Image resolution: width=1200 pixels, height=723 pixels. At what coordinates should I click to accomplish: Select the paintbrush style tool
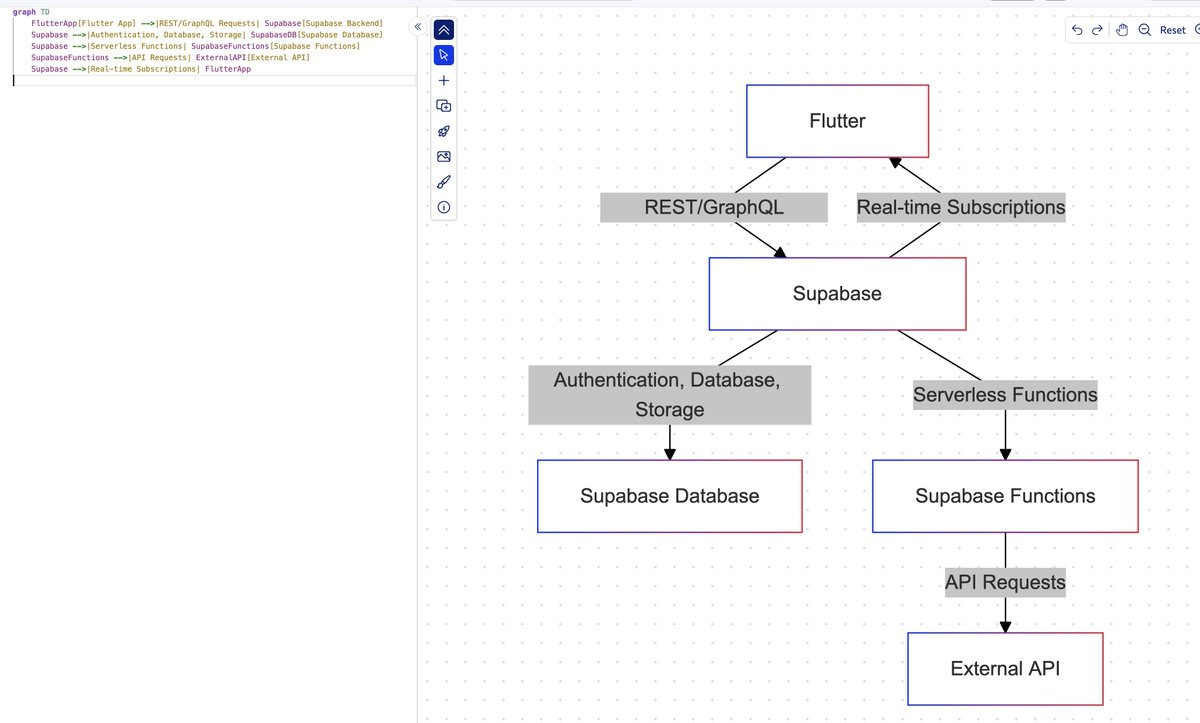point(444,182)
